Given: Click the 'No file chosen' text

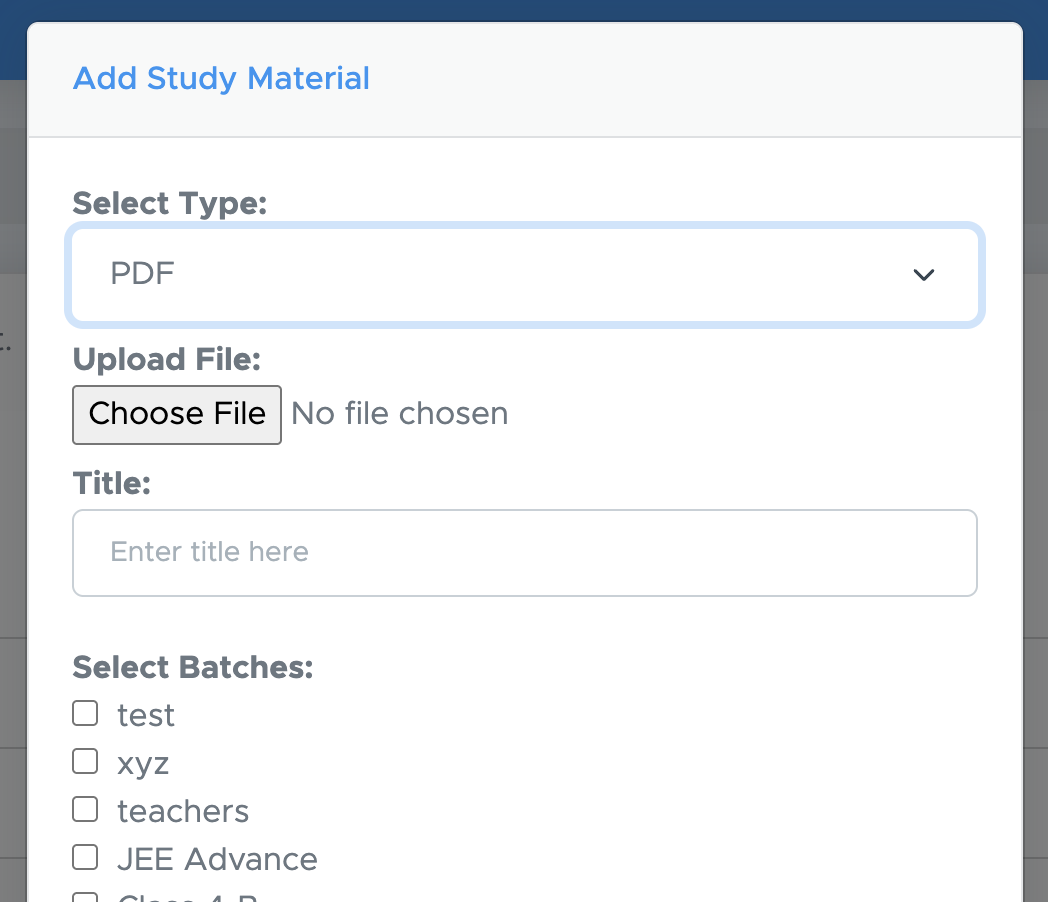Looking at the screenshot, I should [x=399, y=414].
